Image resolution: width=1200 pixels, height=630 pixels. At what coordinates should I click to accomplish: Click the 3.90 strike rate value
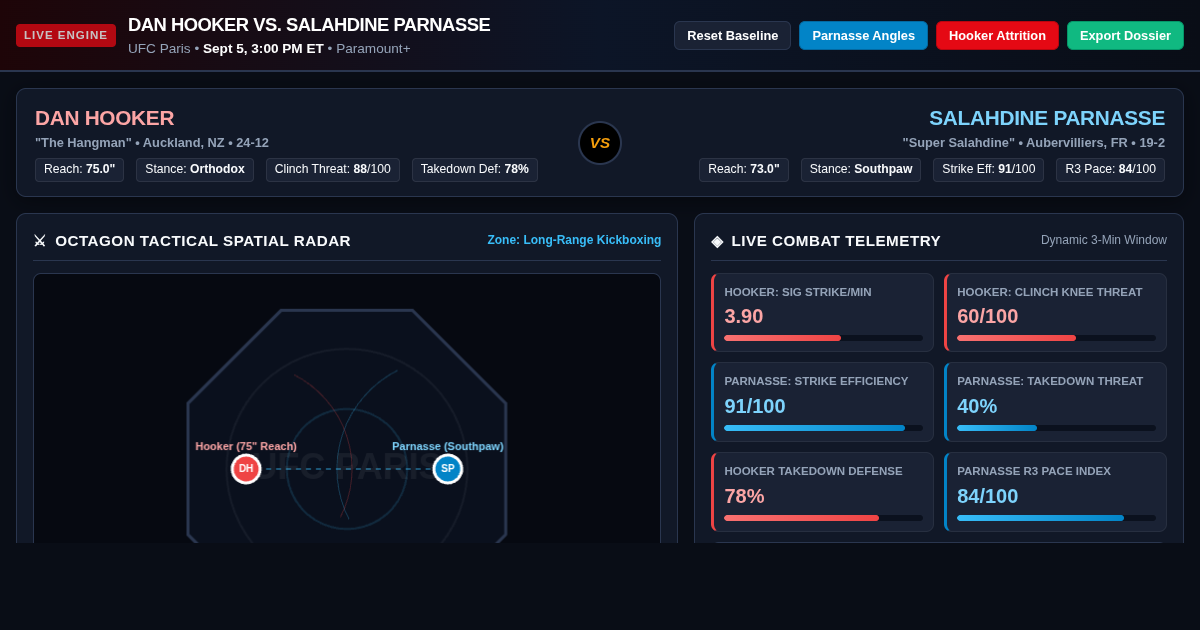coord(744,316)
